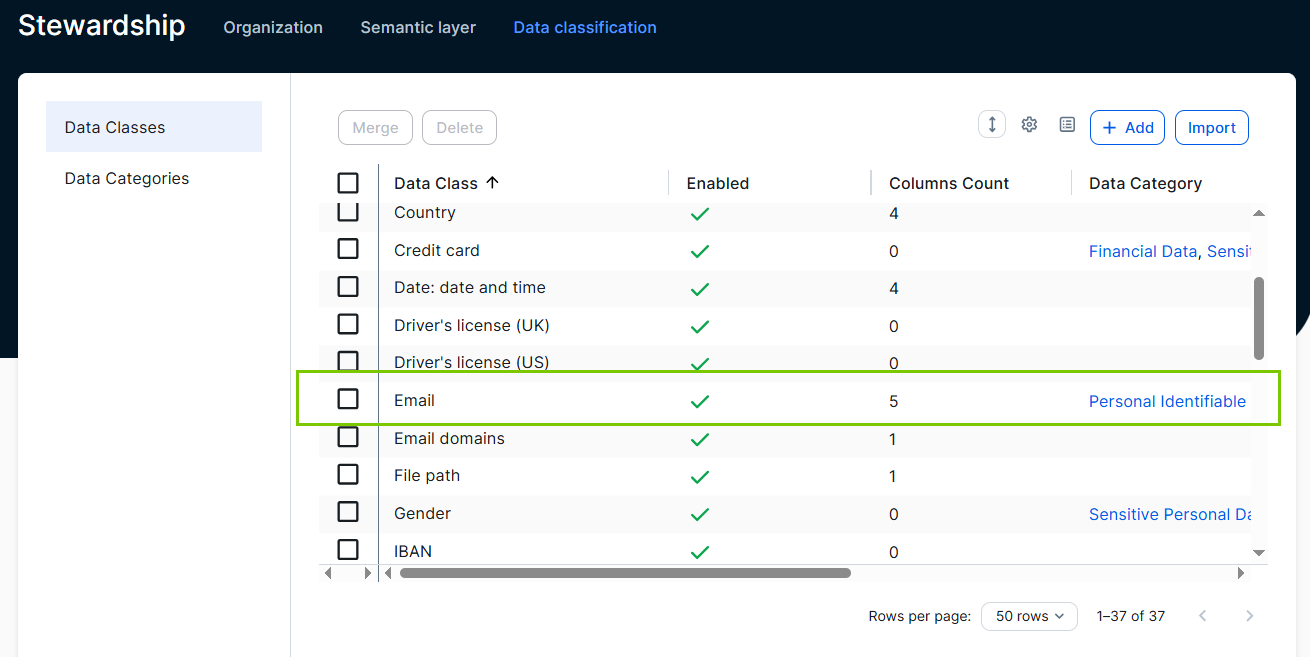Toggle the select-all header checkbox
The height and width of the screenshot is (657, 1310).
[x=348, y=183]
